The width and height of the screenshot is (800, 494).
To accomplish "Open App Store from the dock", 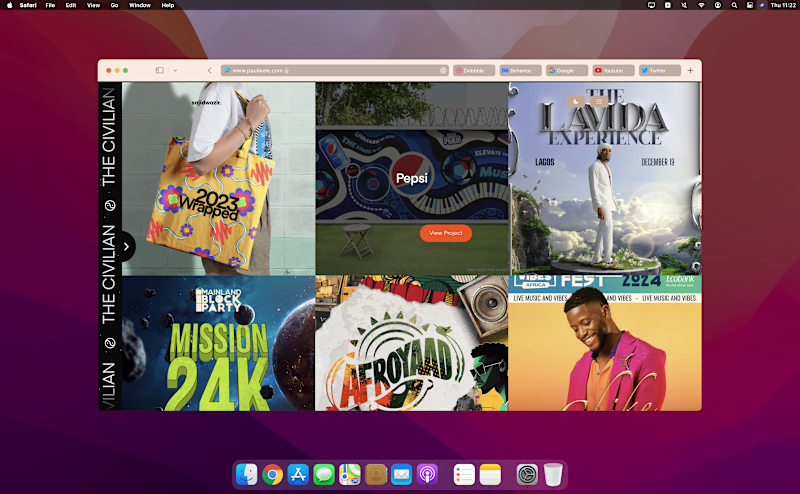I will [x=298, y=475].
